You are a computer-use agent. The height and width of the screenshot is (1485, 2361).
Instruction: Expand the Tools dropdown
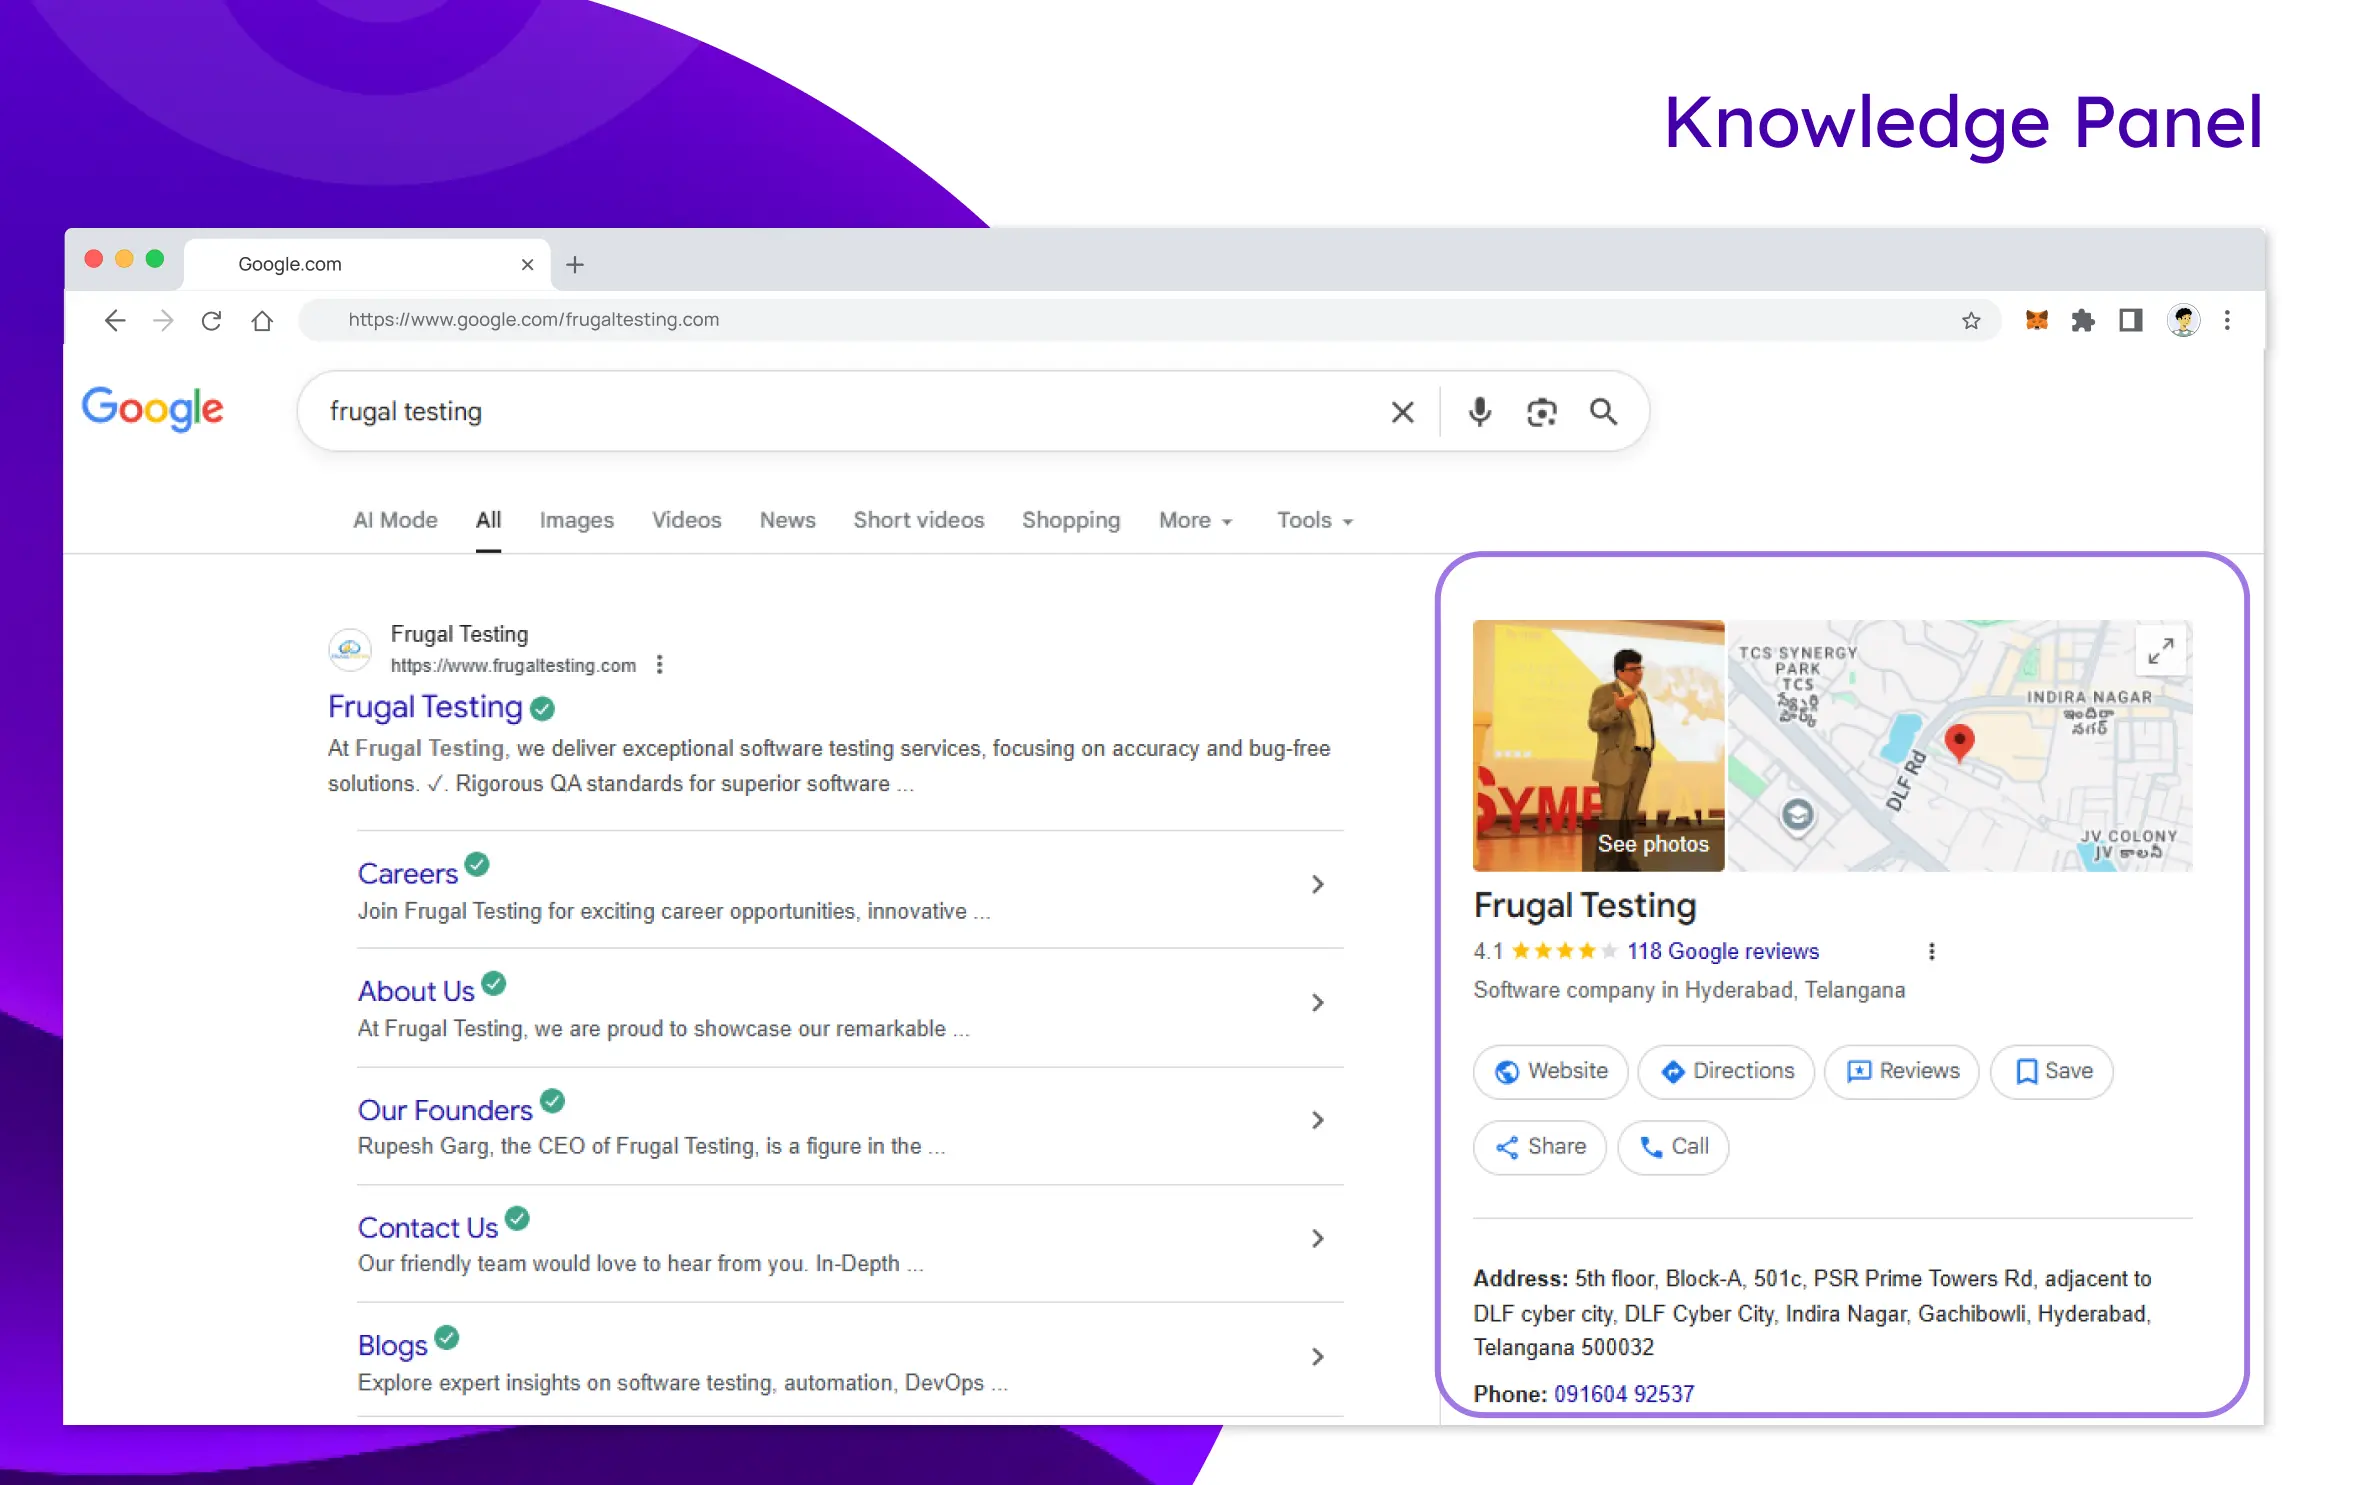[1314, 520]
